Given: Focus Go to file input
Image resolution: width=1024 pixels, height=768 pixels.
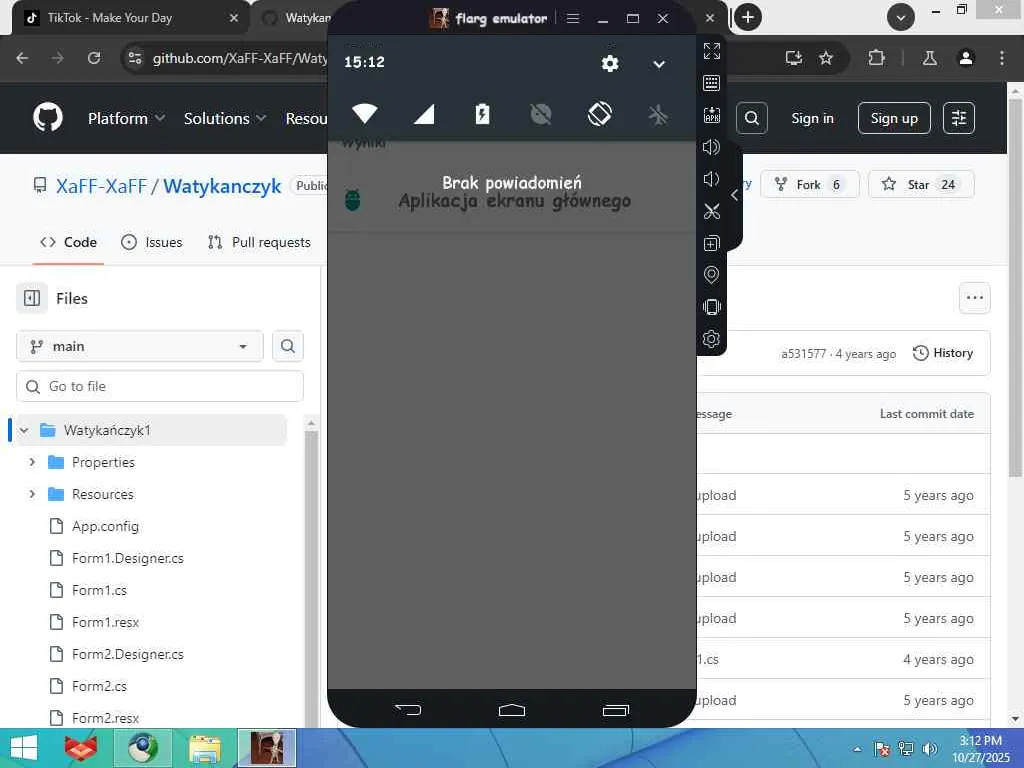Looking at the screenshot, I should click(x=160, y=387).
